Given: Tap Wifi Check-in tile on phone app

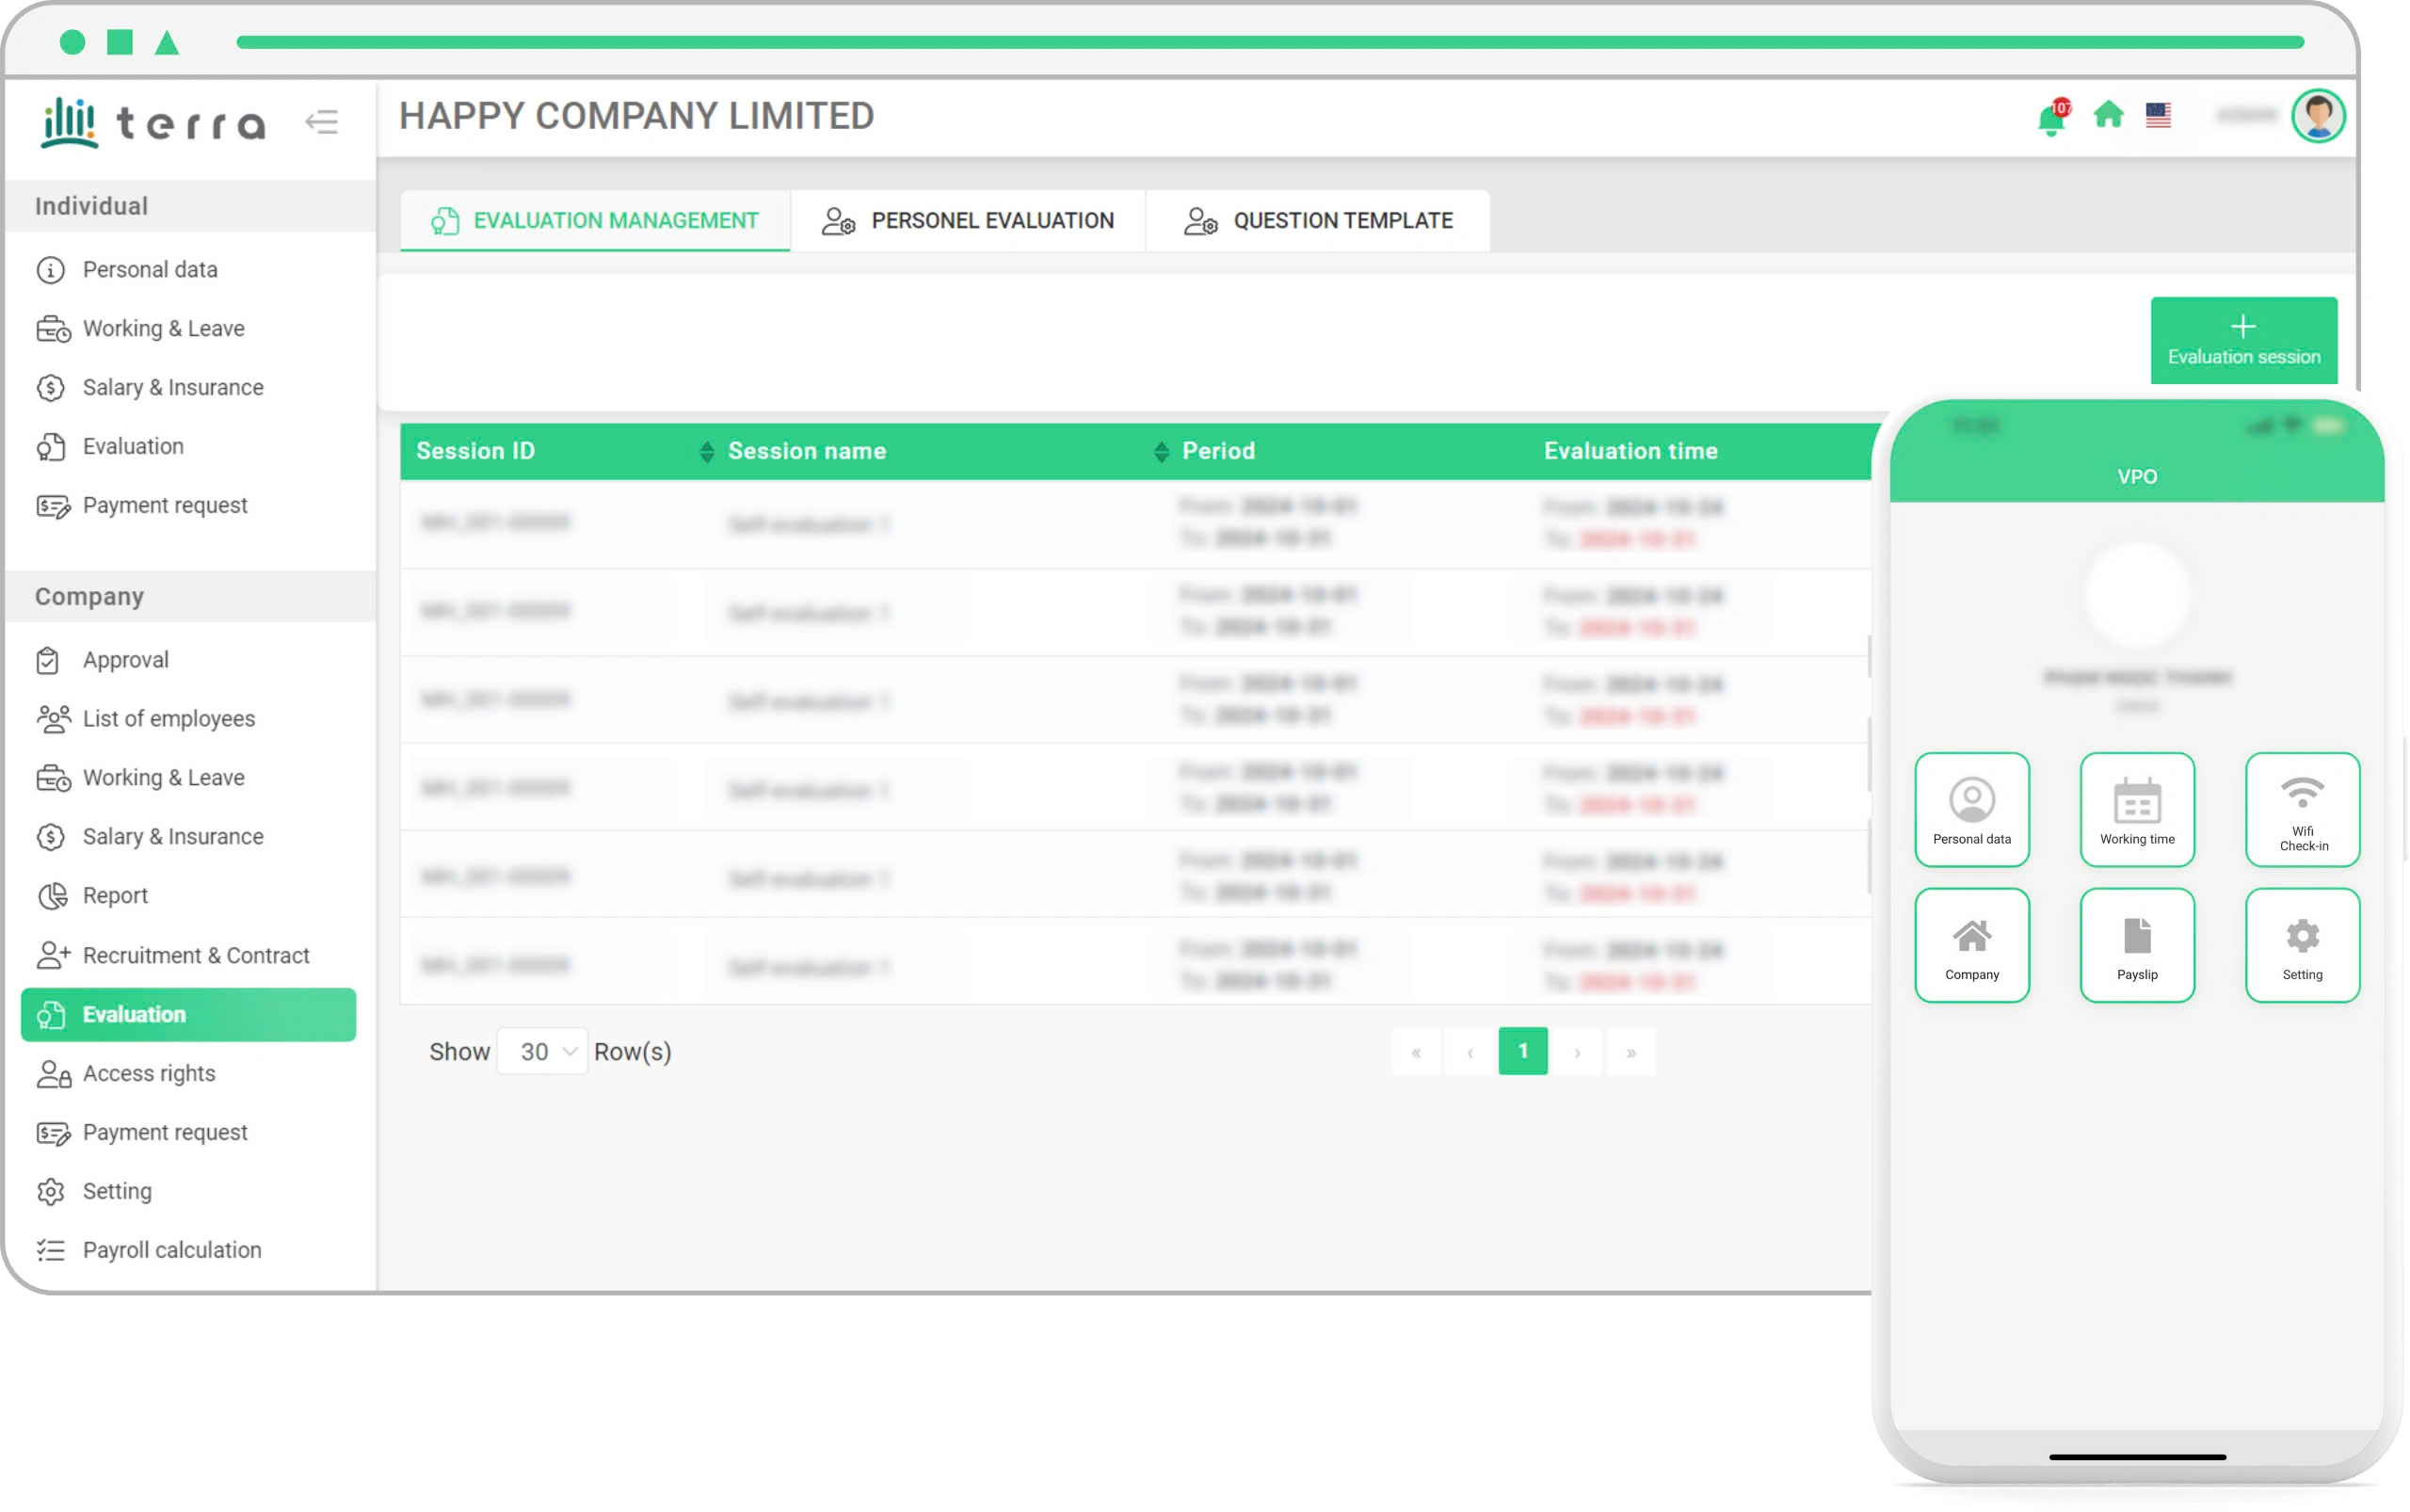Looking at the screenshot, I should (2302, 809).
